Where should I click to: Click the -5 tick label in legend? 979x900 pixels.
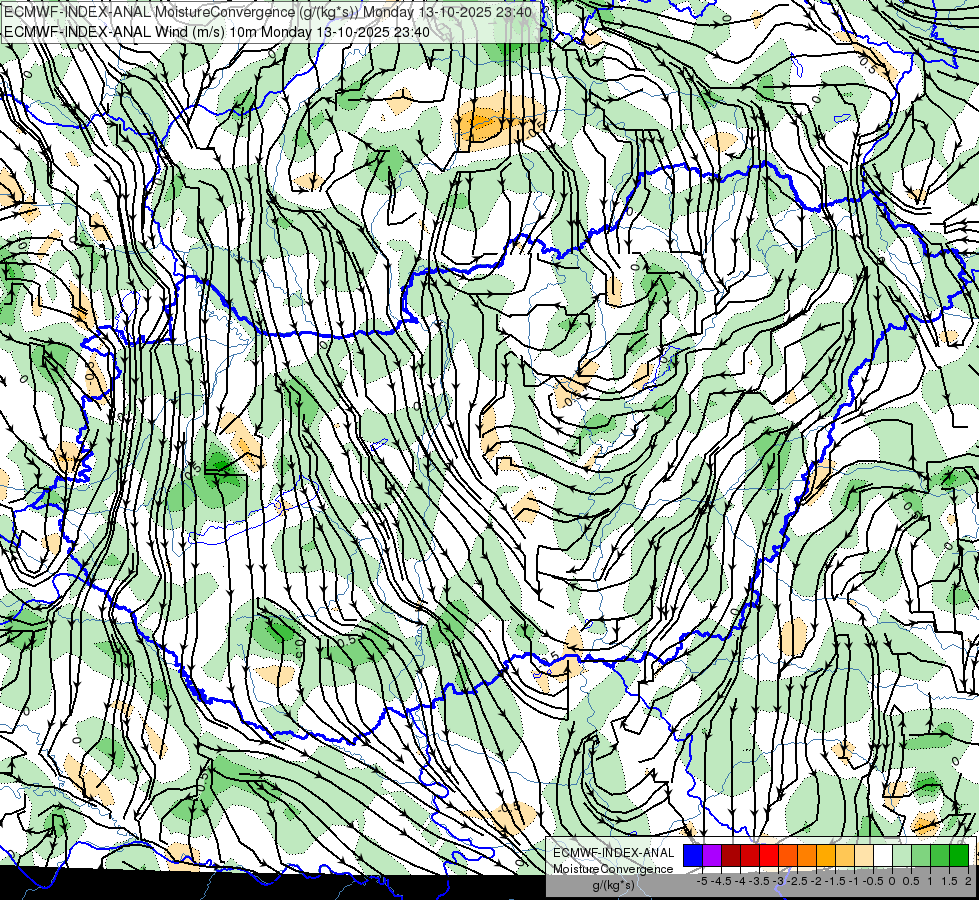[x=702, y=881]
